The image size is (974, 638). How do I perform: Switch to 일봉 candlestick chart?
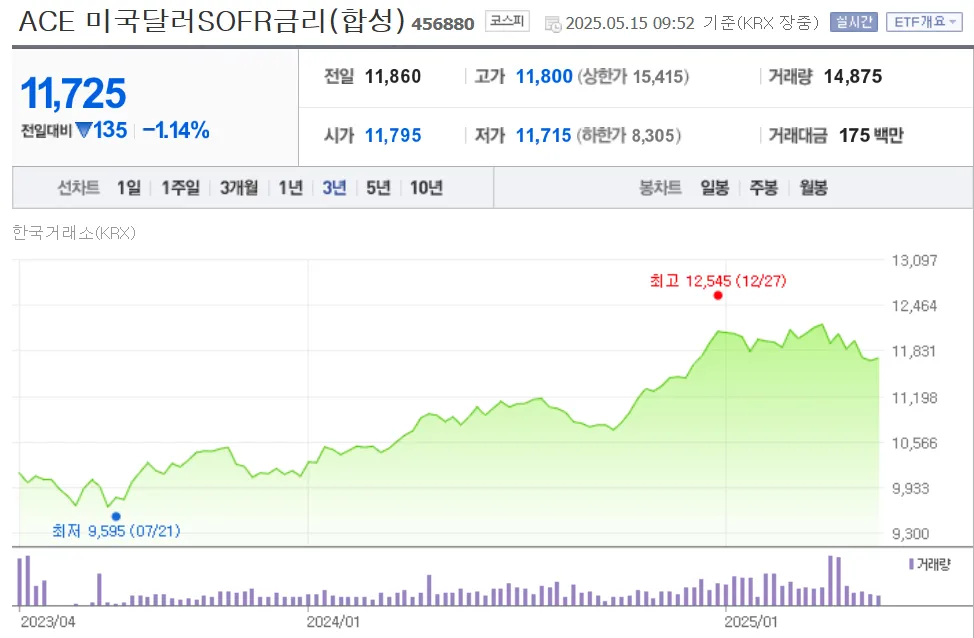[x=714, y=188]
